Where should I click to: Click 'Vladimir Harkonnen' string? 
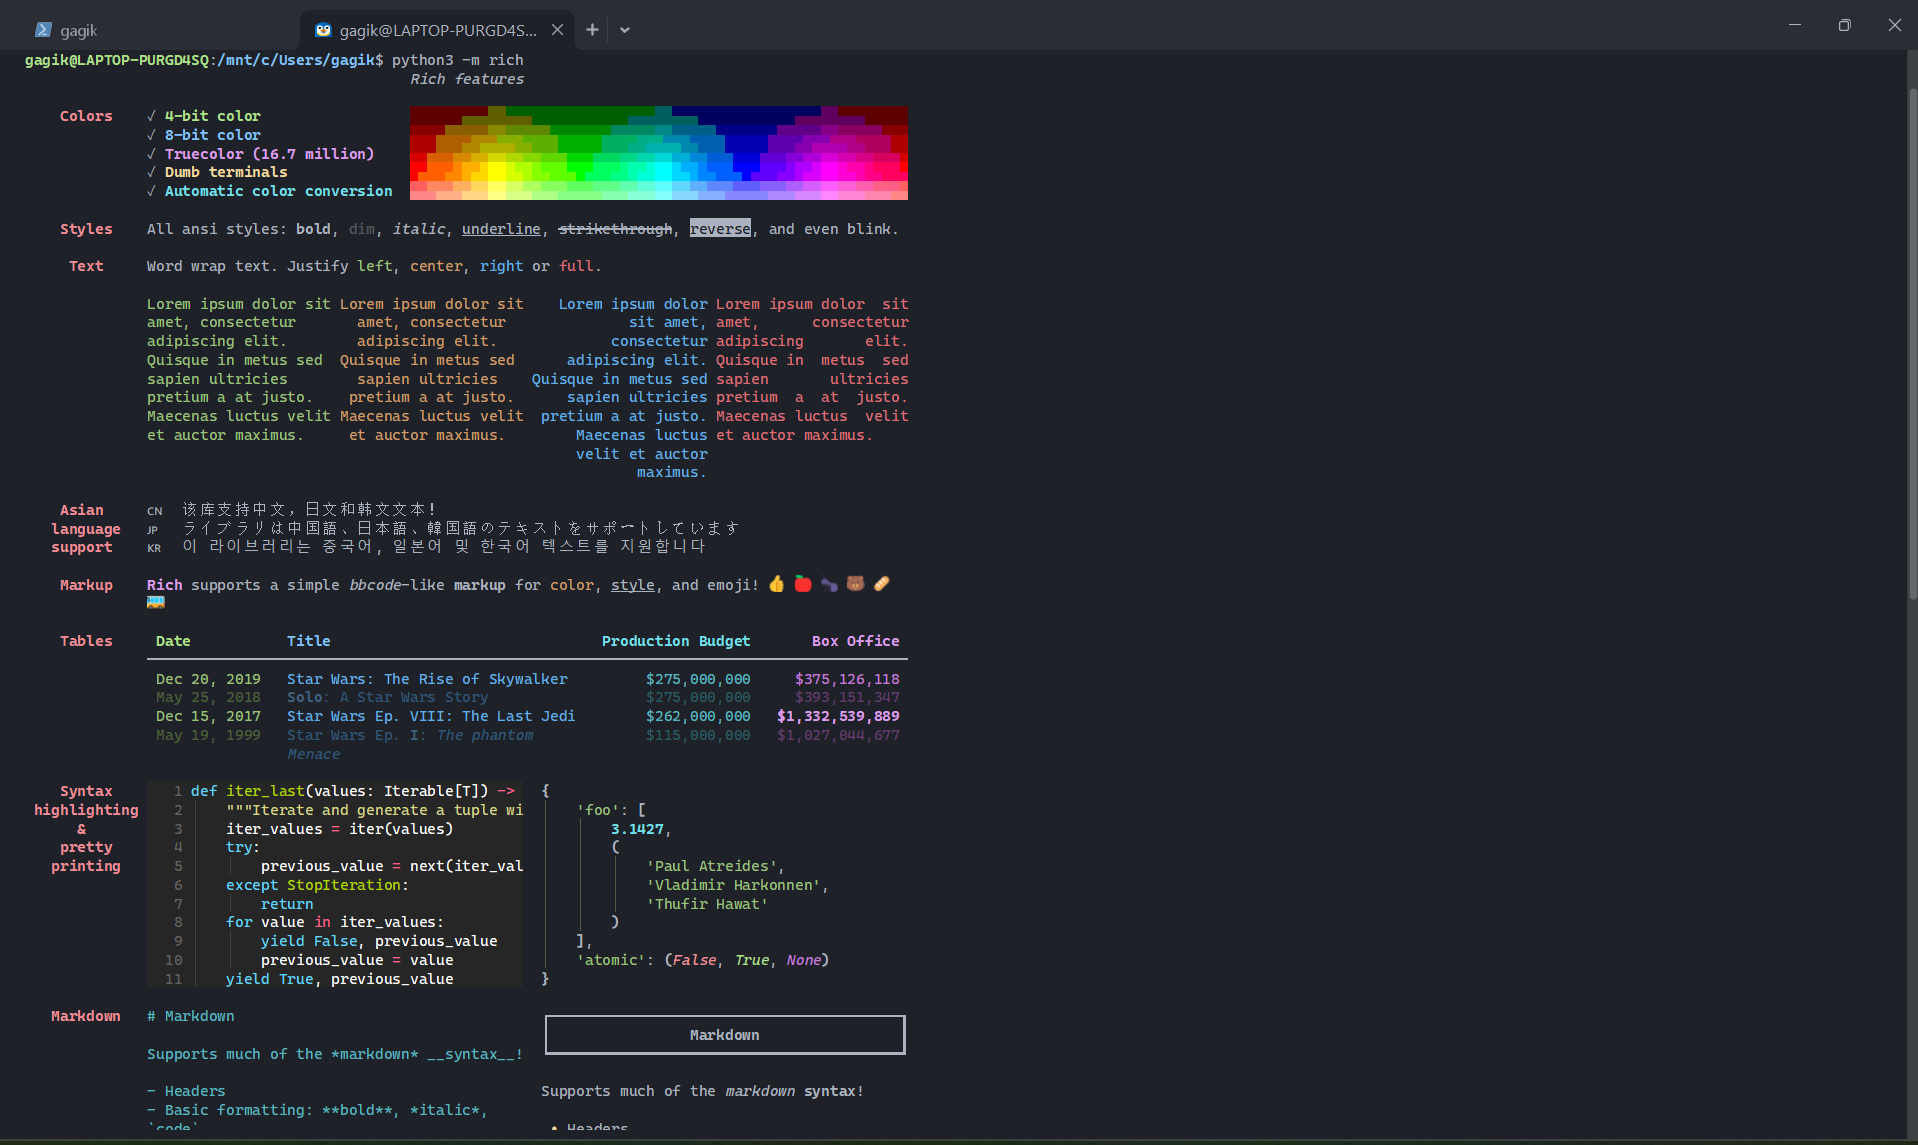pyautogui.click(x=733, y=885)
